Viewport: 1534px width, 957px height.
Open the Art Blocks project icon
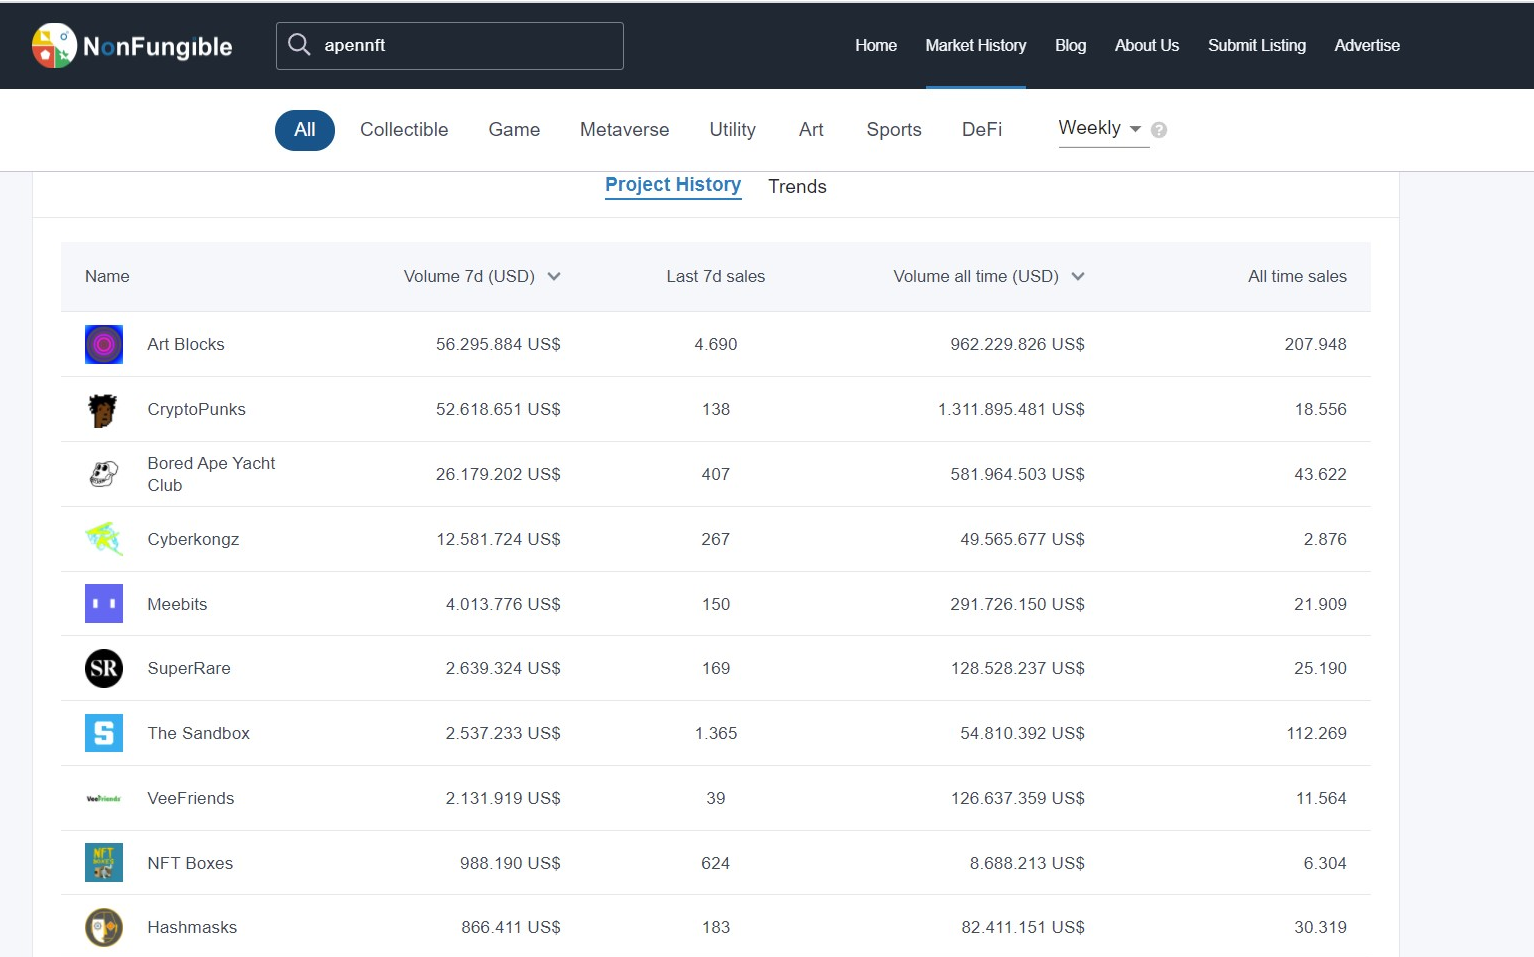(104, 345)
